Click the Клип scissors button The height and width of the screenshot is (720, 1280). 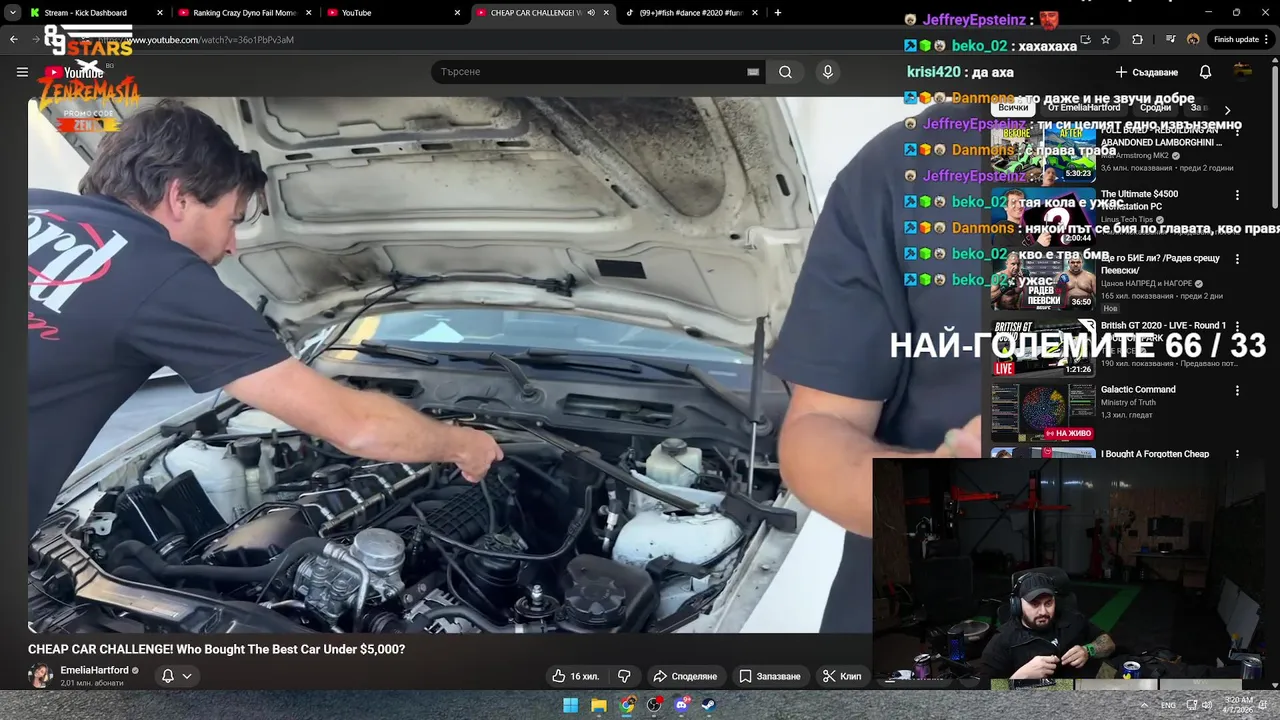[842, 676]
